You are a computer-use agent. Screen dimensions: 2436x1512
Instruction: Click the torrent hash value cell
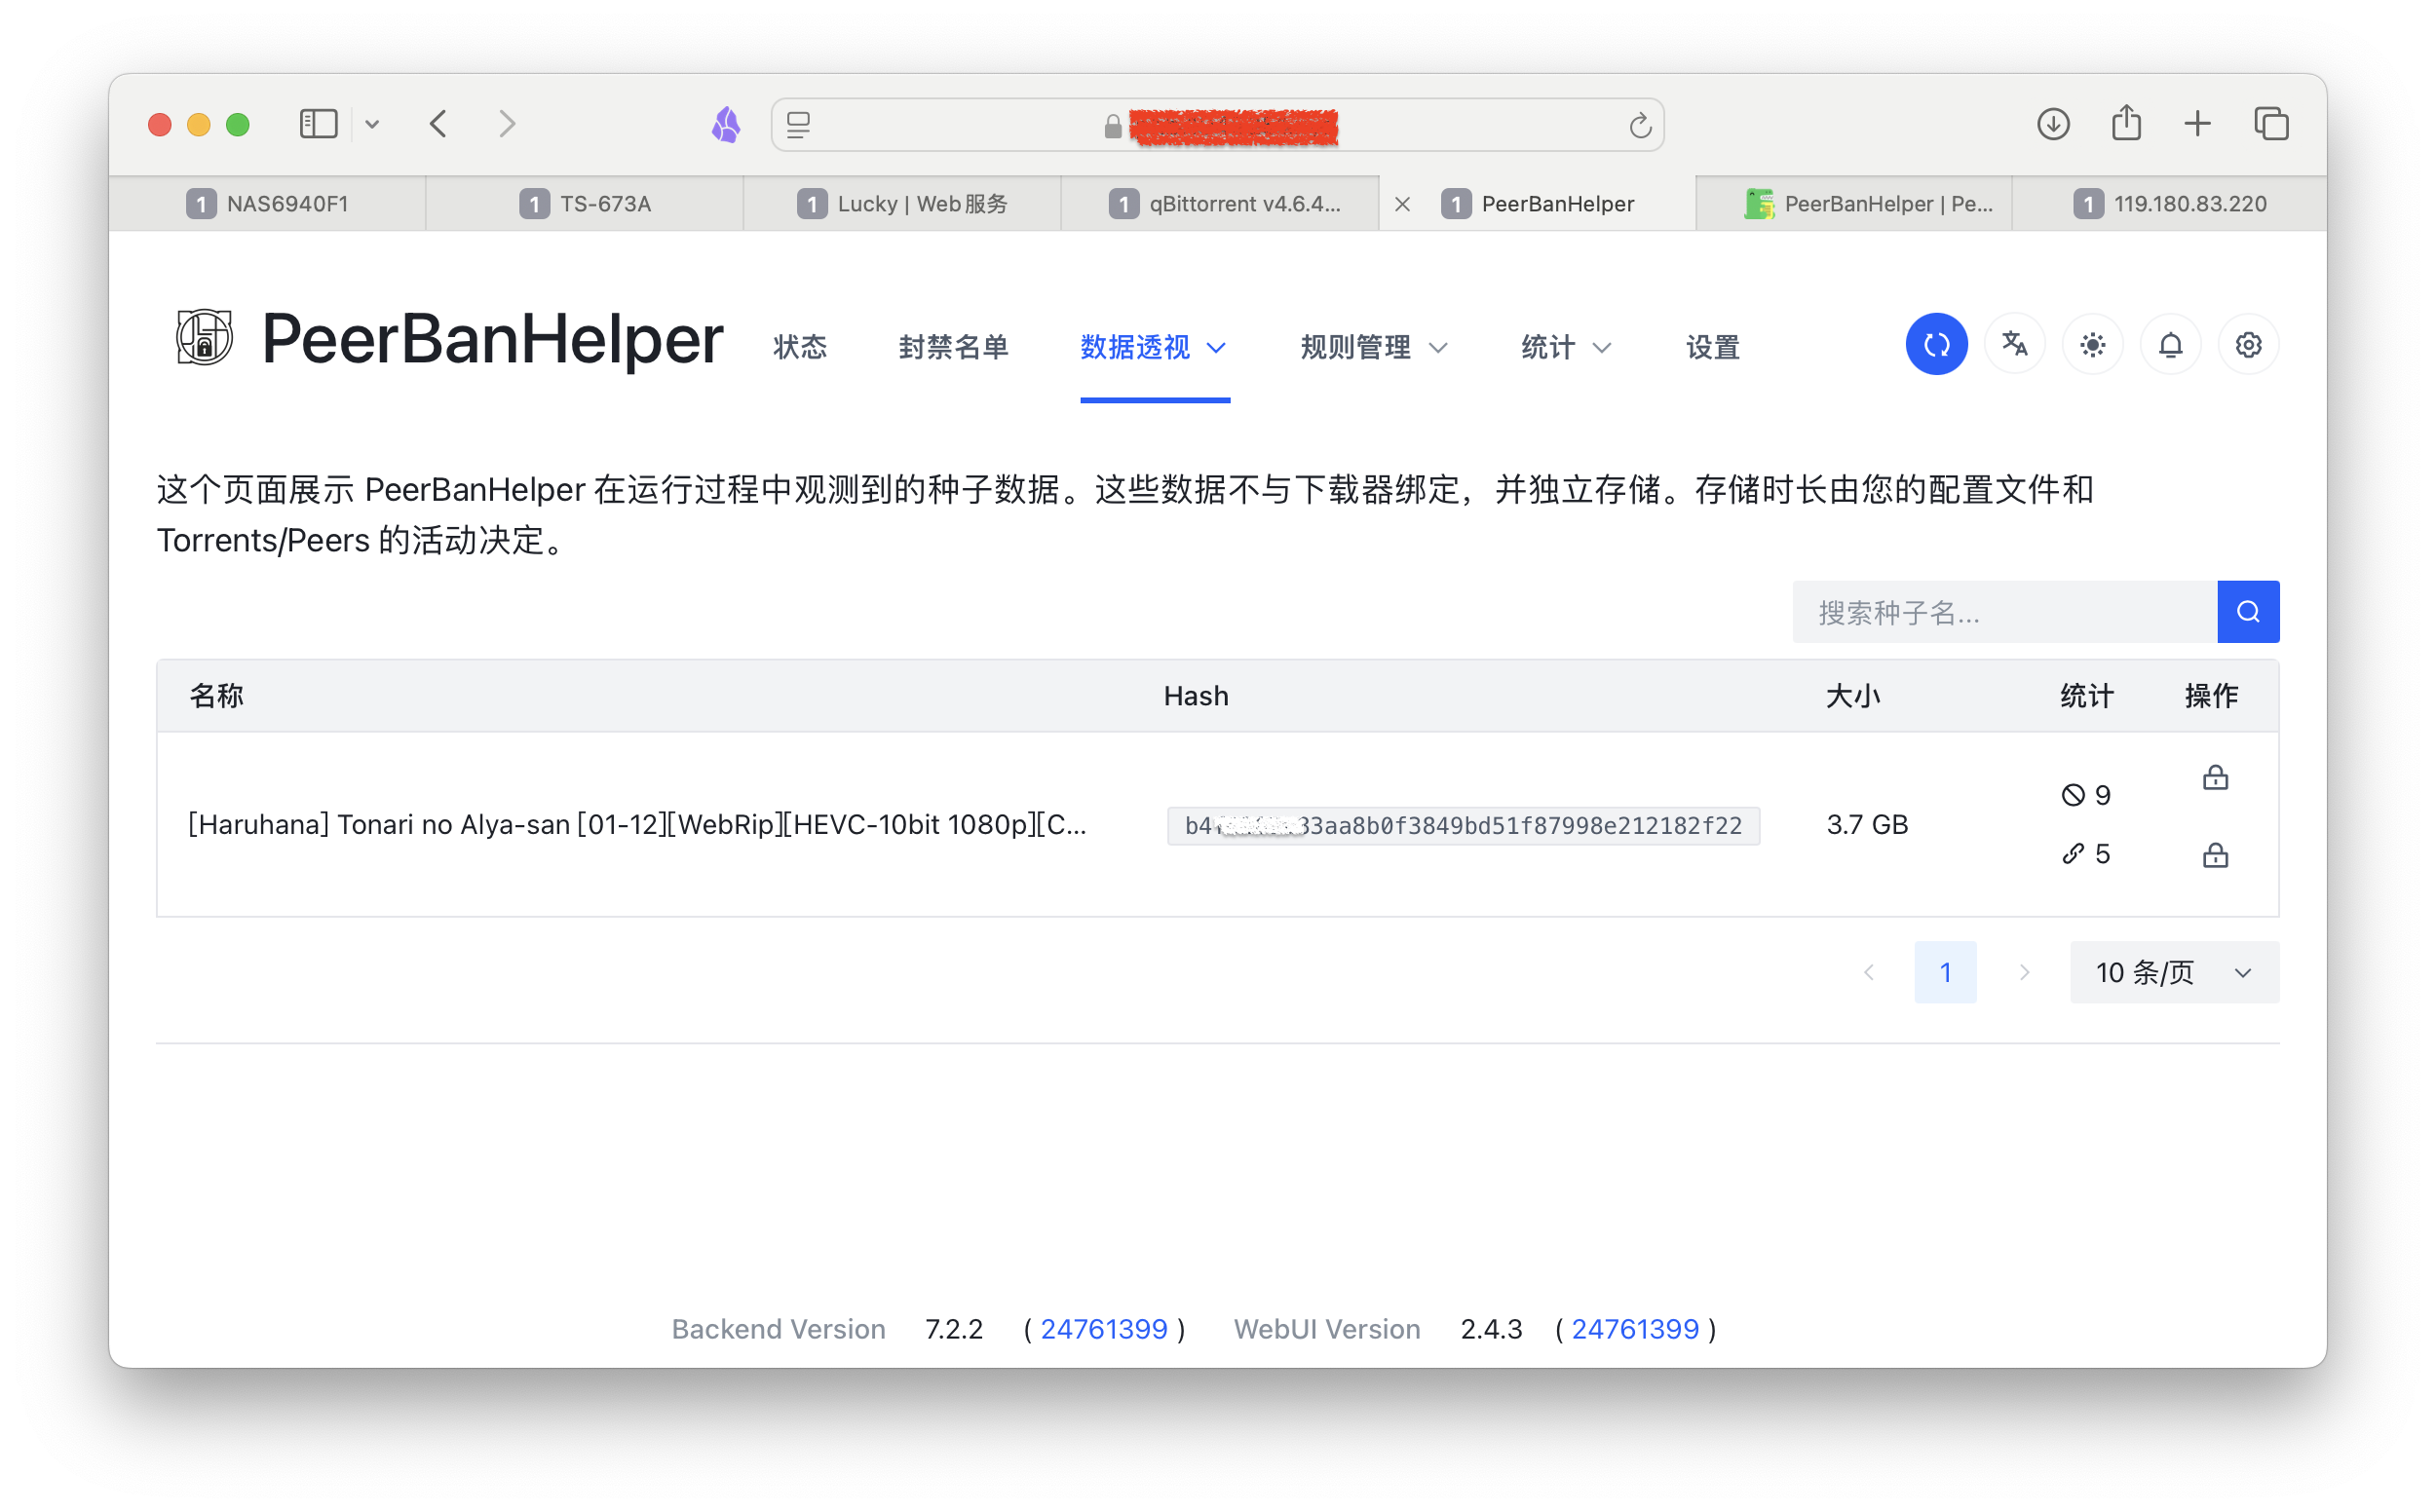[1463, 826]
